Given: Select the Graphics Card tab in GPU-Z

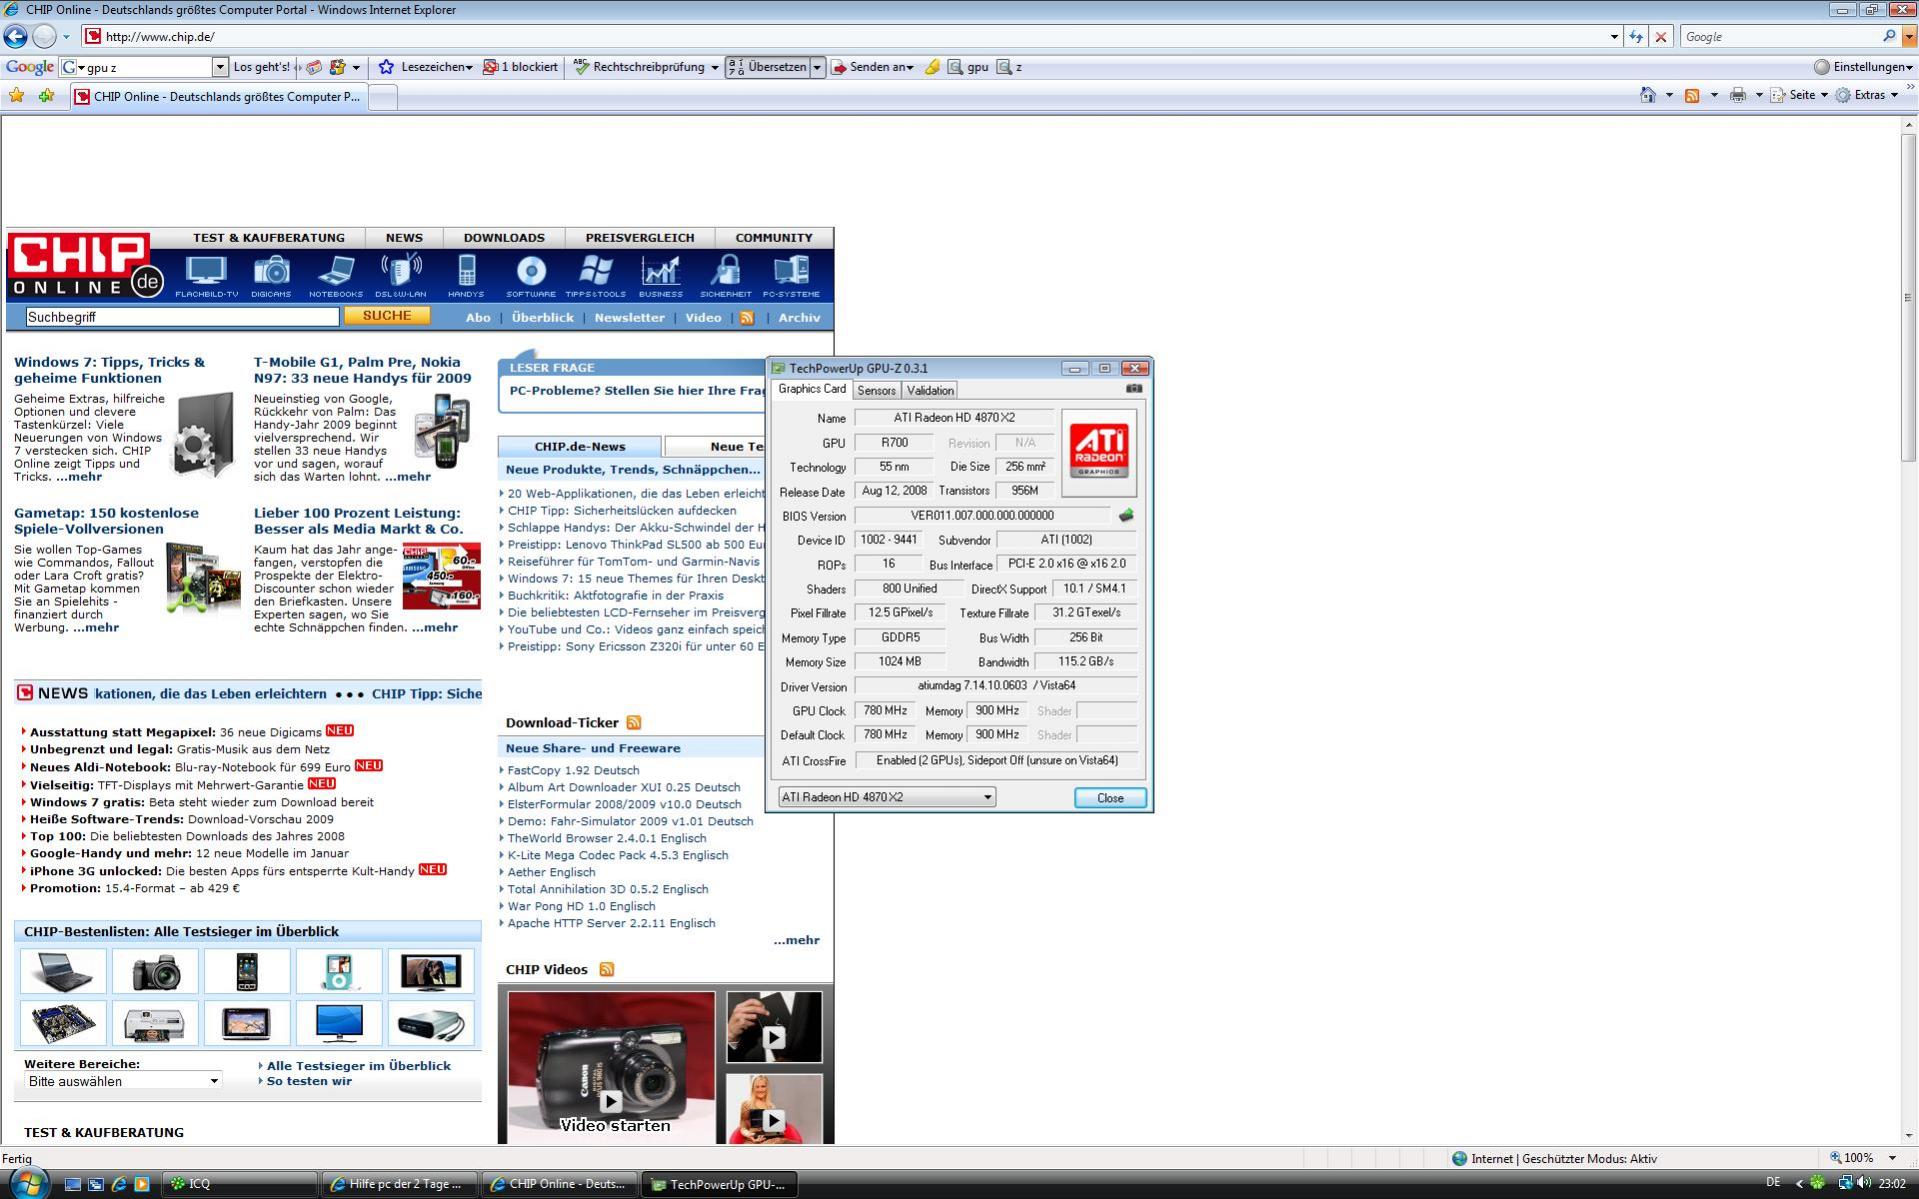Looking at the screenshot, I should pos(812,389).
